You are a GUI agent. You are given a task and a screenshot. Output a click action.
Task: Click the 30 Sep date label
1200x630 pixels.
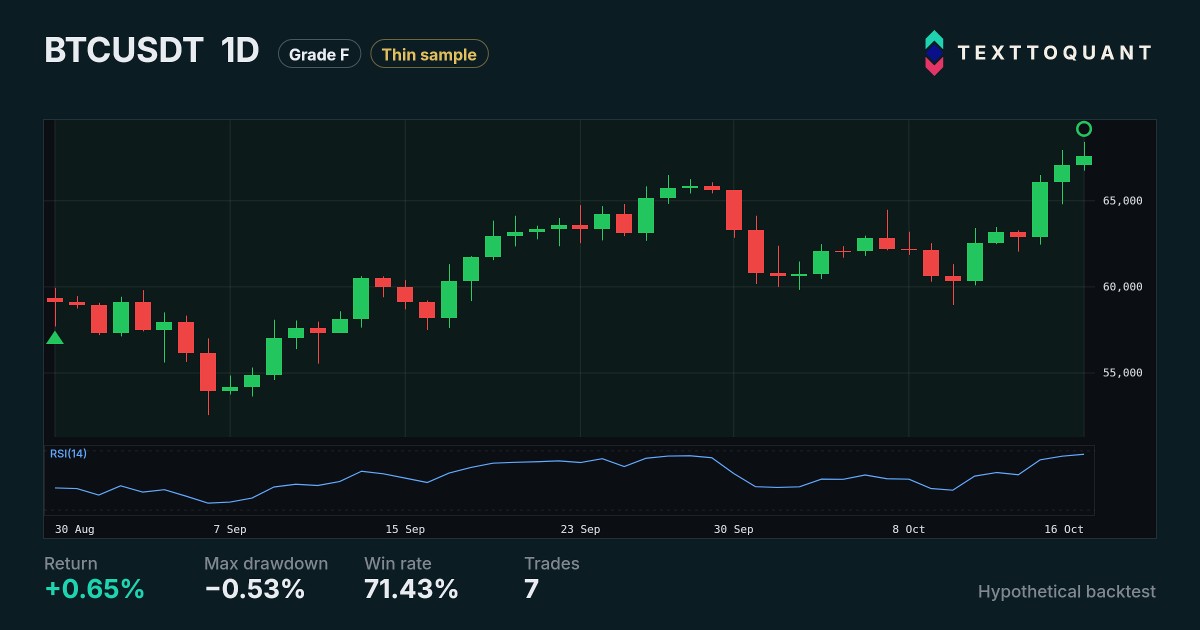click(x=733, y=529)
